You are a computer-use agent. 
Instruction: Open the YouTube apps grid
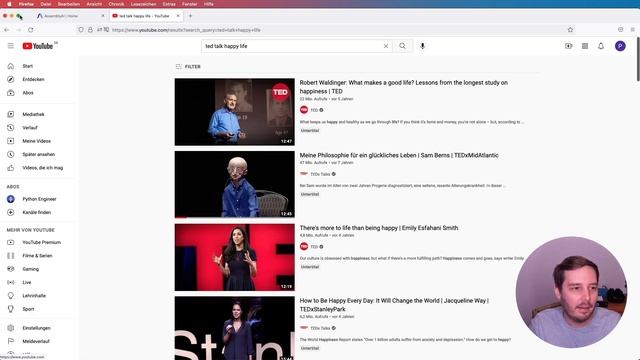pyautogui.click(x=585, y=46)
